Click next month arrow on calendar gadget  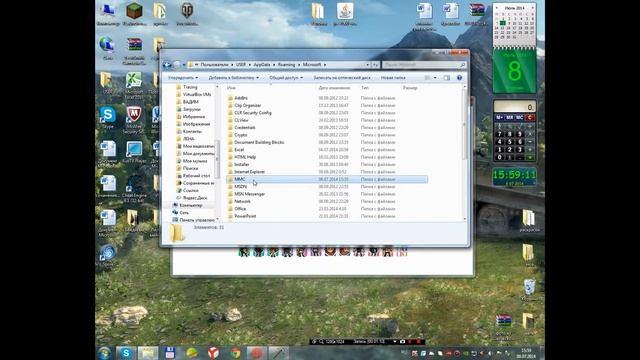[x=533, y=8]
